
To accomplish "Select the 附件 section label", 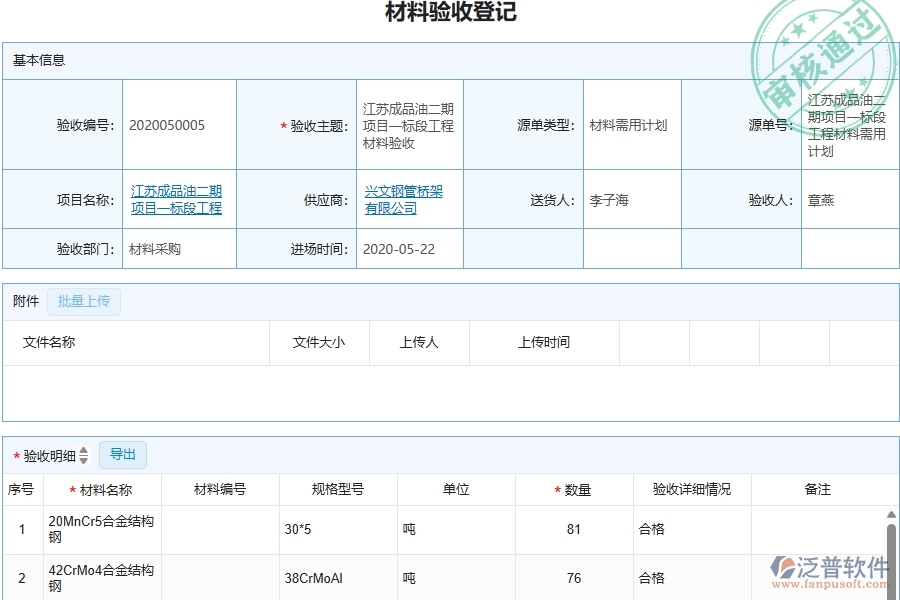I will (24, 301).
